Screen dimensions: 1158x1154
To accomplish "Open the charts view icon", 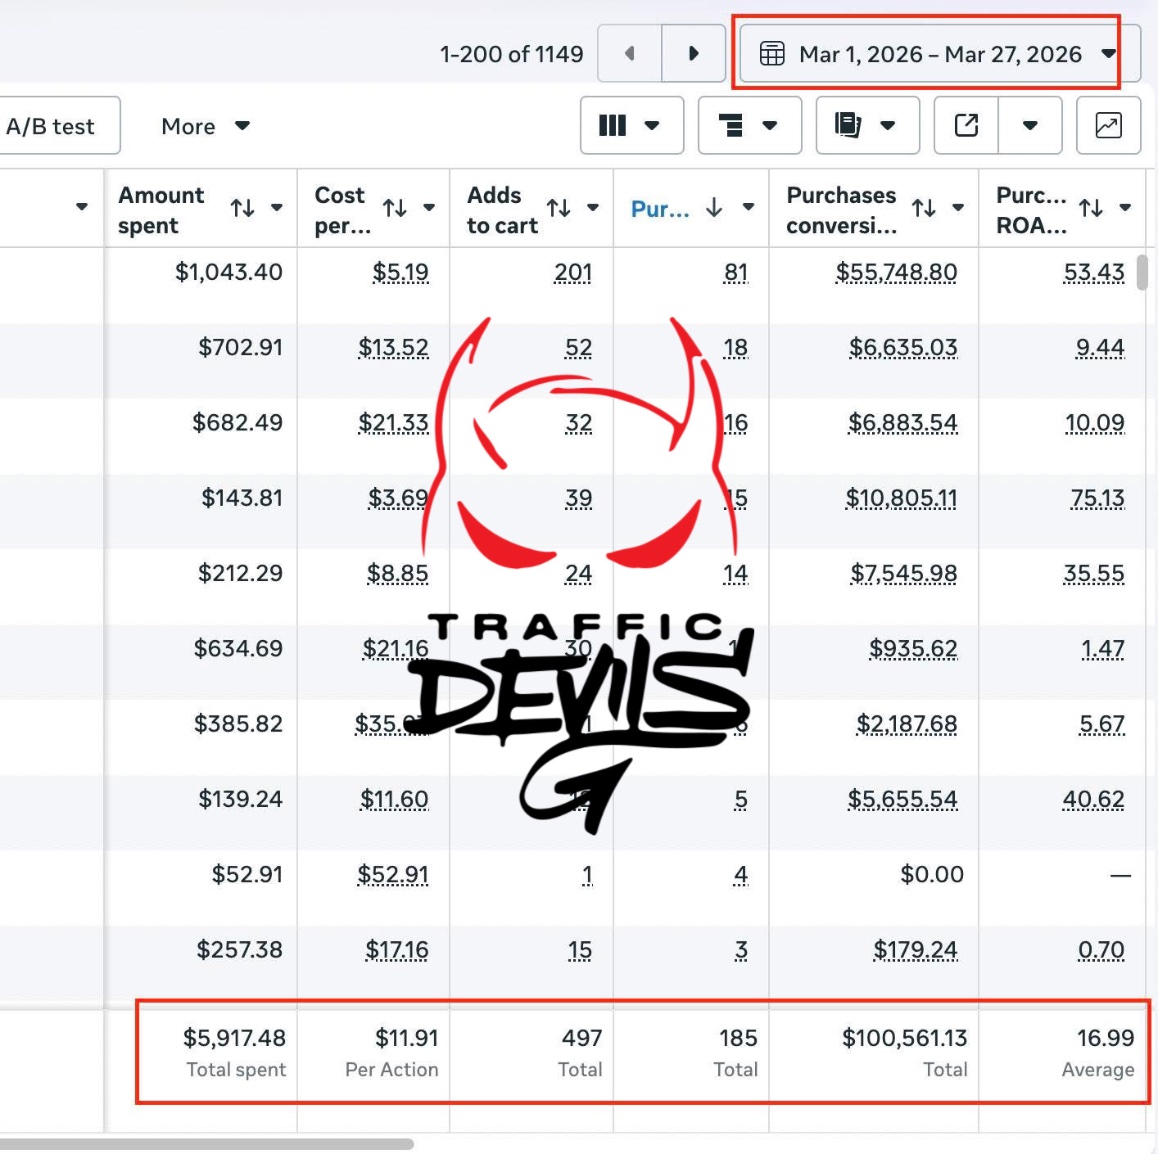I will pyautogui.click(x=1108, y=125).
